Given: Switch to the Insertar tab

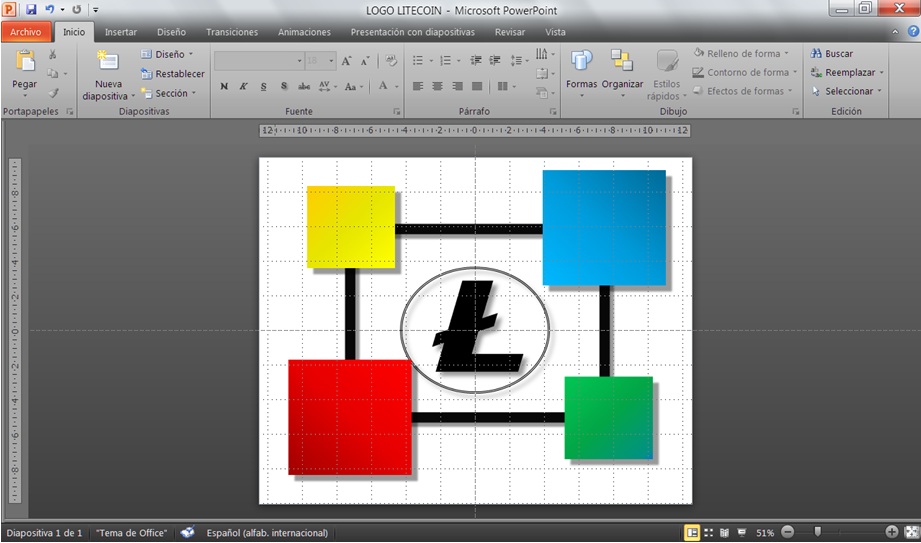Looking at the screenshot, I should (121, 32).
